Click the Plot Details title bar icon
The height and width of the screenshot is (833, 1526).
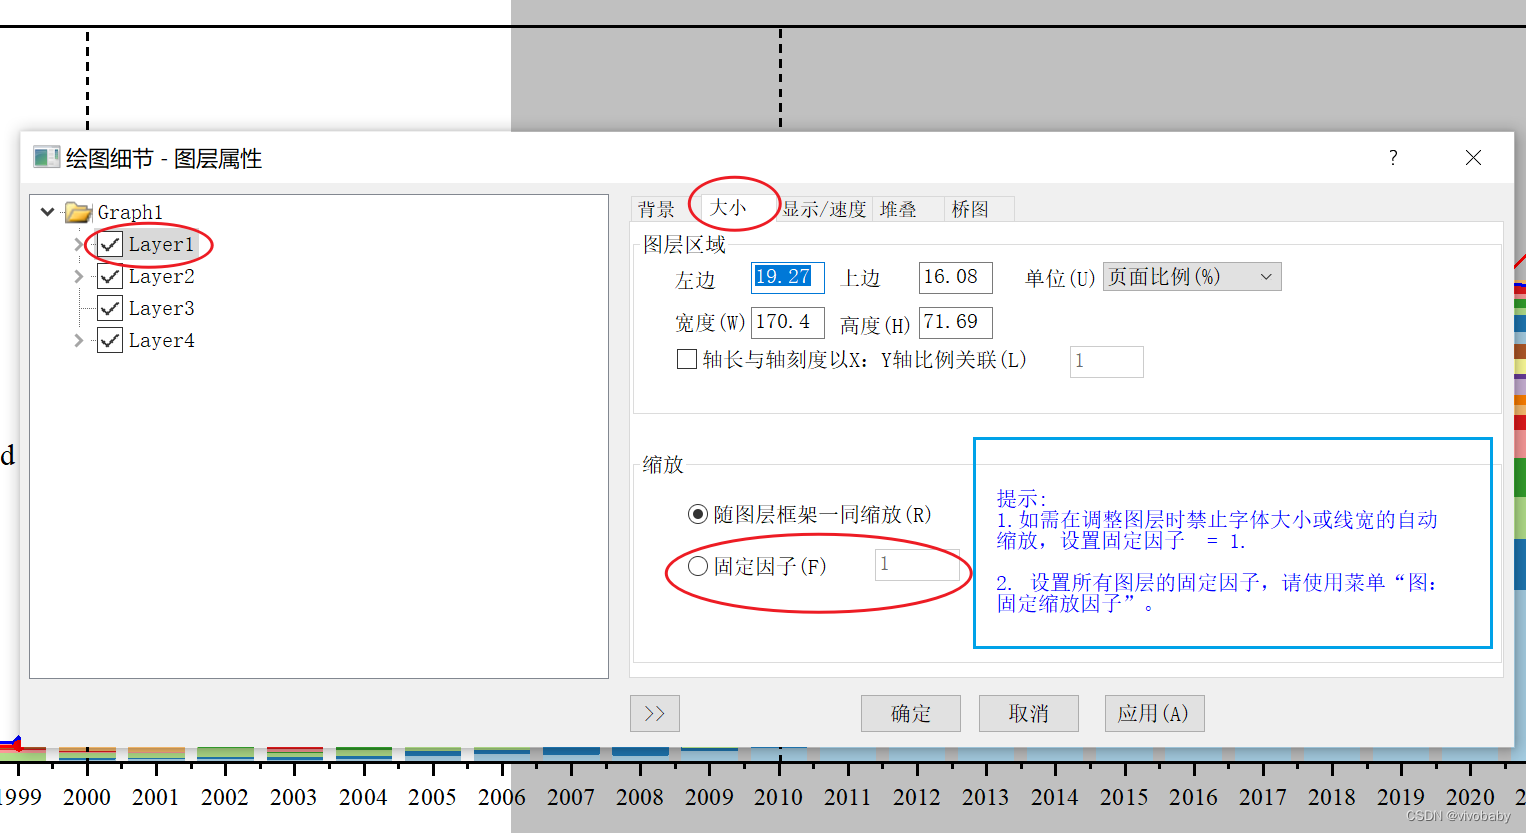(x=45, y=157)
